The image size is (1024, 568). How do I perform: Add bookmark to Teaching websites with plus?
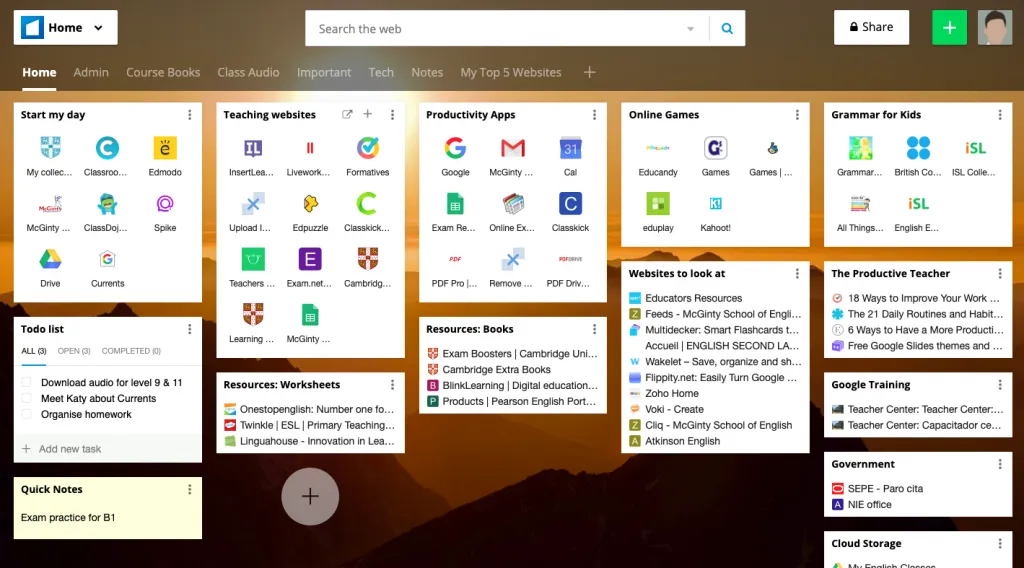tap(368, 114)
